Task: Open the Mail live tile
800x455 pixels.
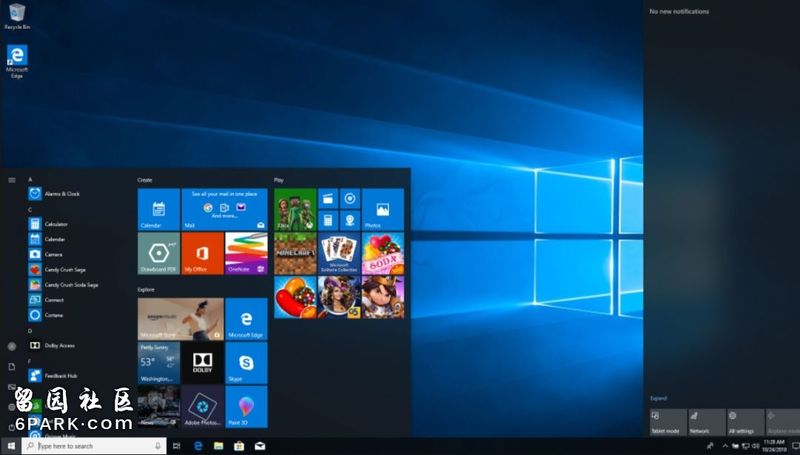Action: (224, 210)
